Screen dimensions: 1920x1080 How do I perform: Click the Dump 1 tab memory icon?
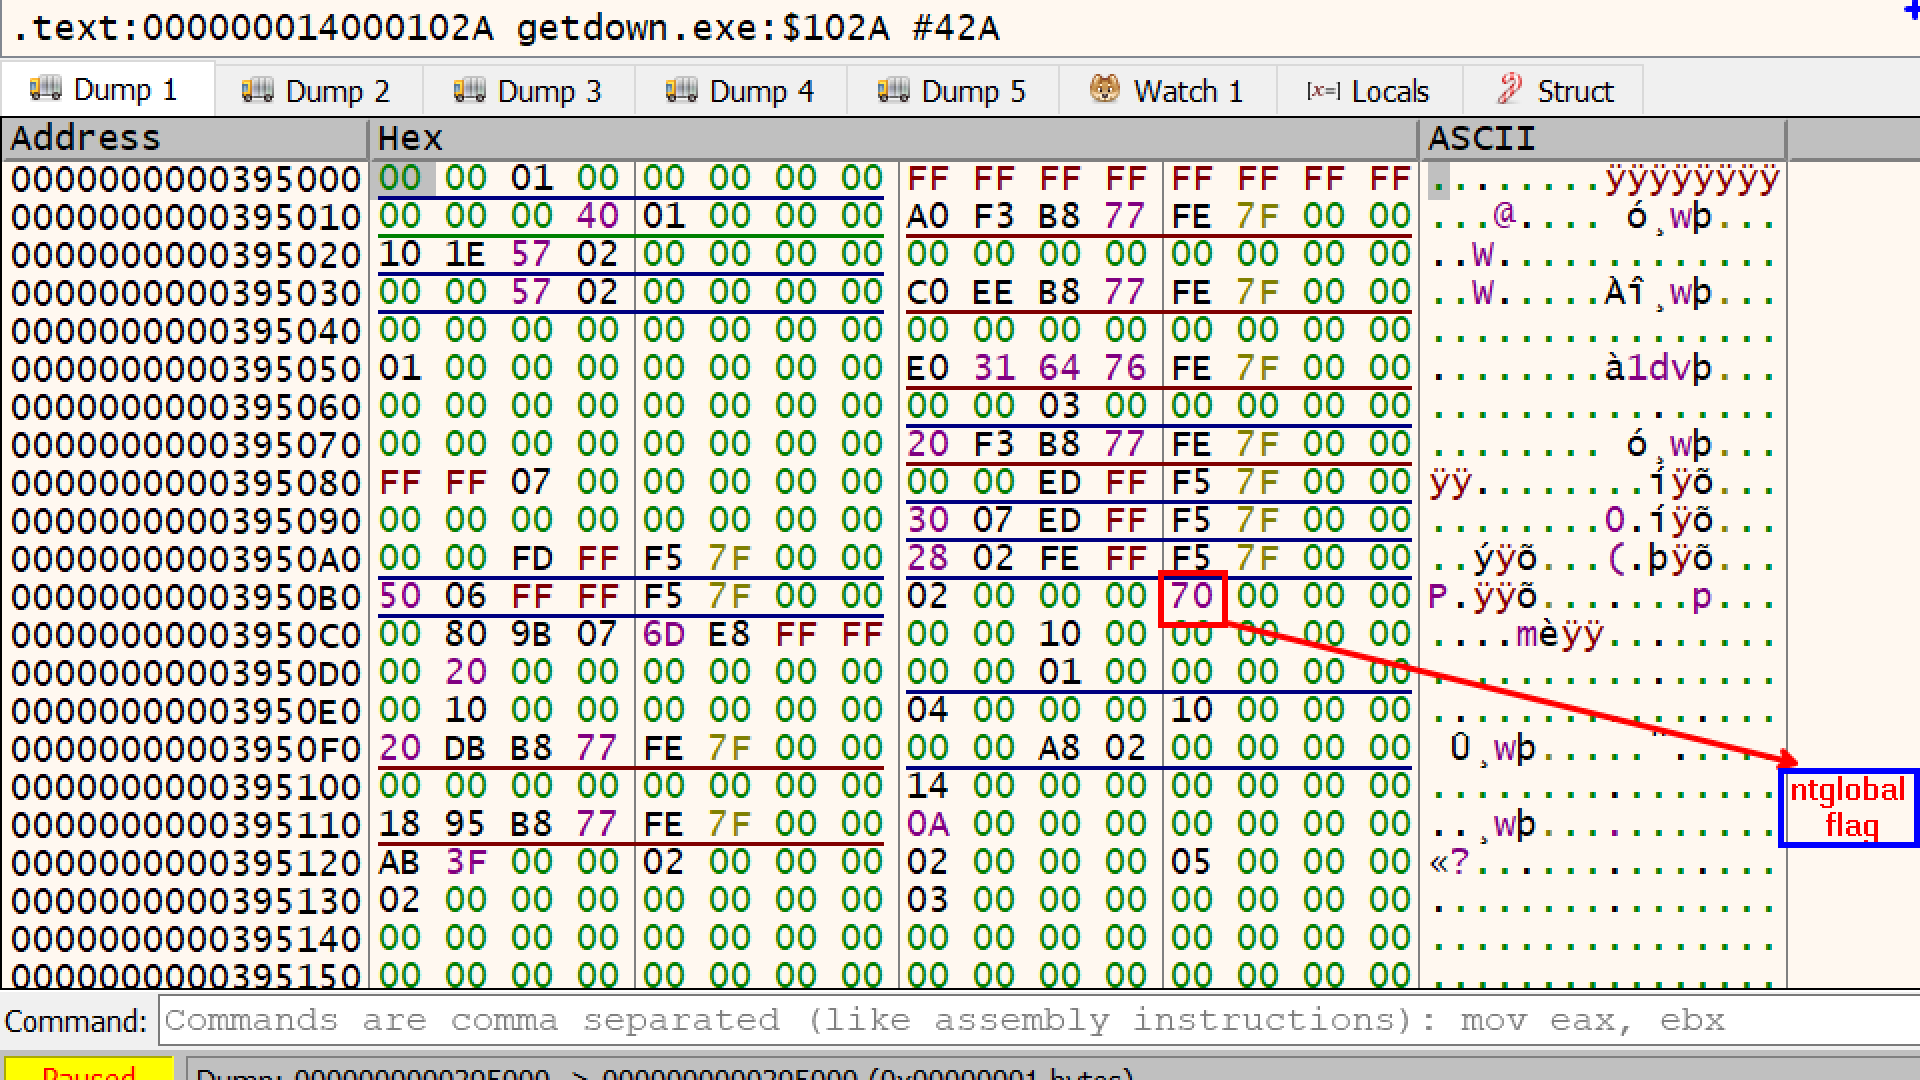pos(45,90)
